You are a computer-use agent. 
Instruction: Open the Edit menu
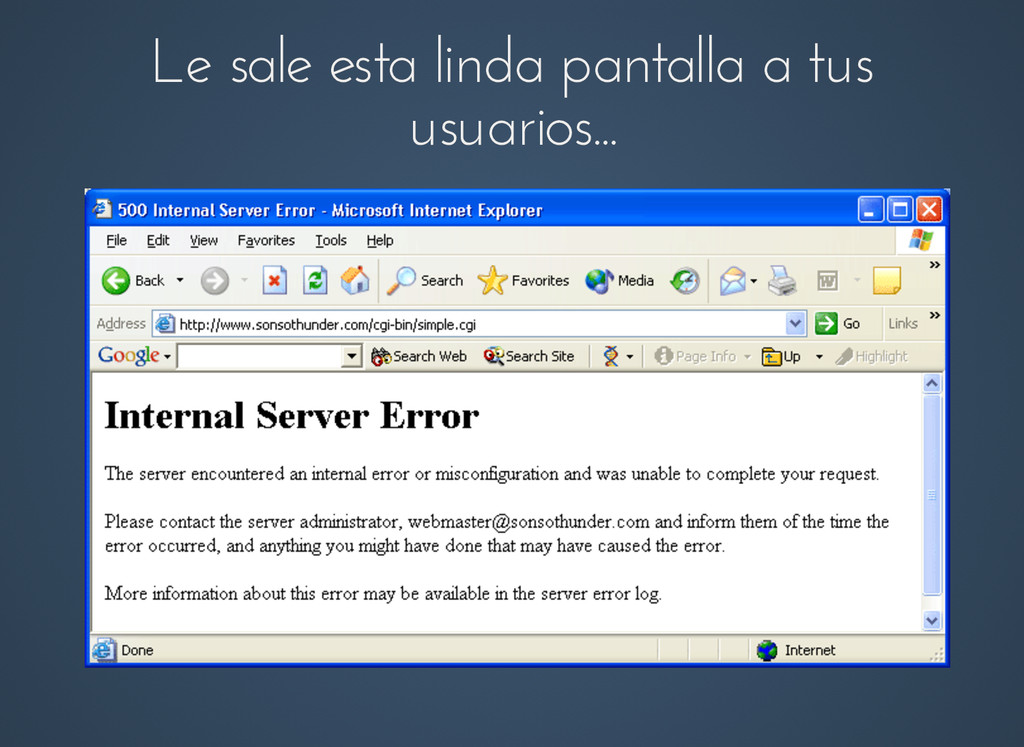pos(158,240)
